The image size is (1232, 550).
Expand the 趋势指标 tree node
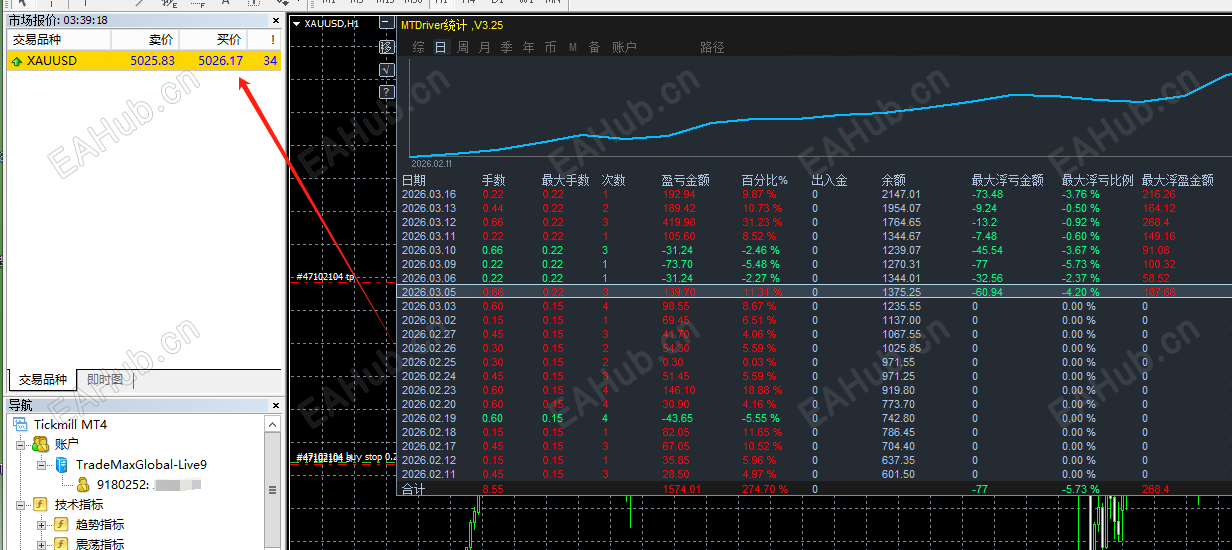[42, 524]
